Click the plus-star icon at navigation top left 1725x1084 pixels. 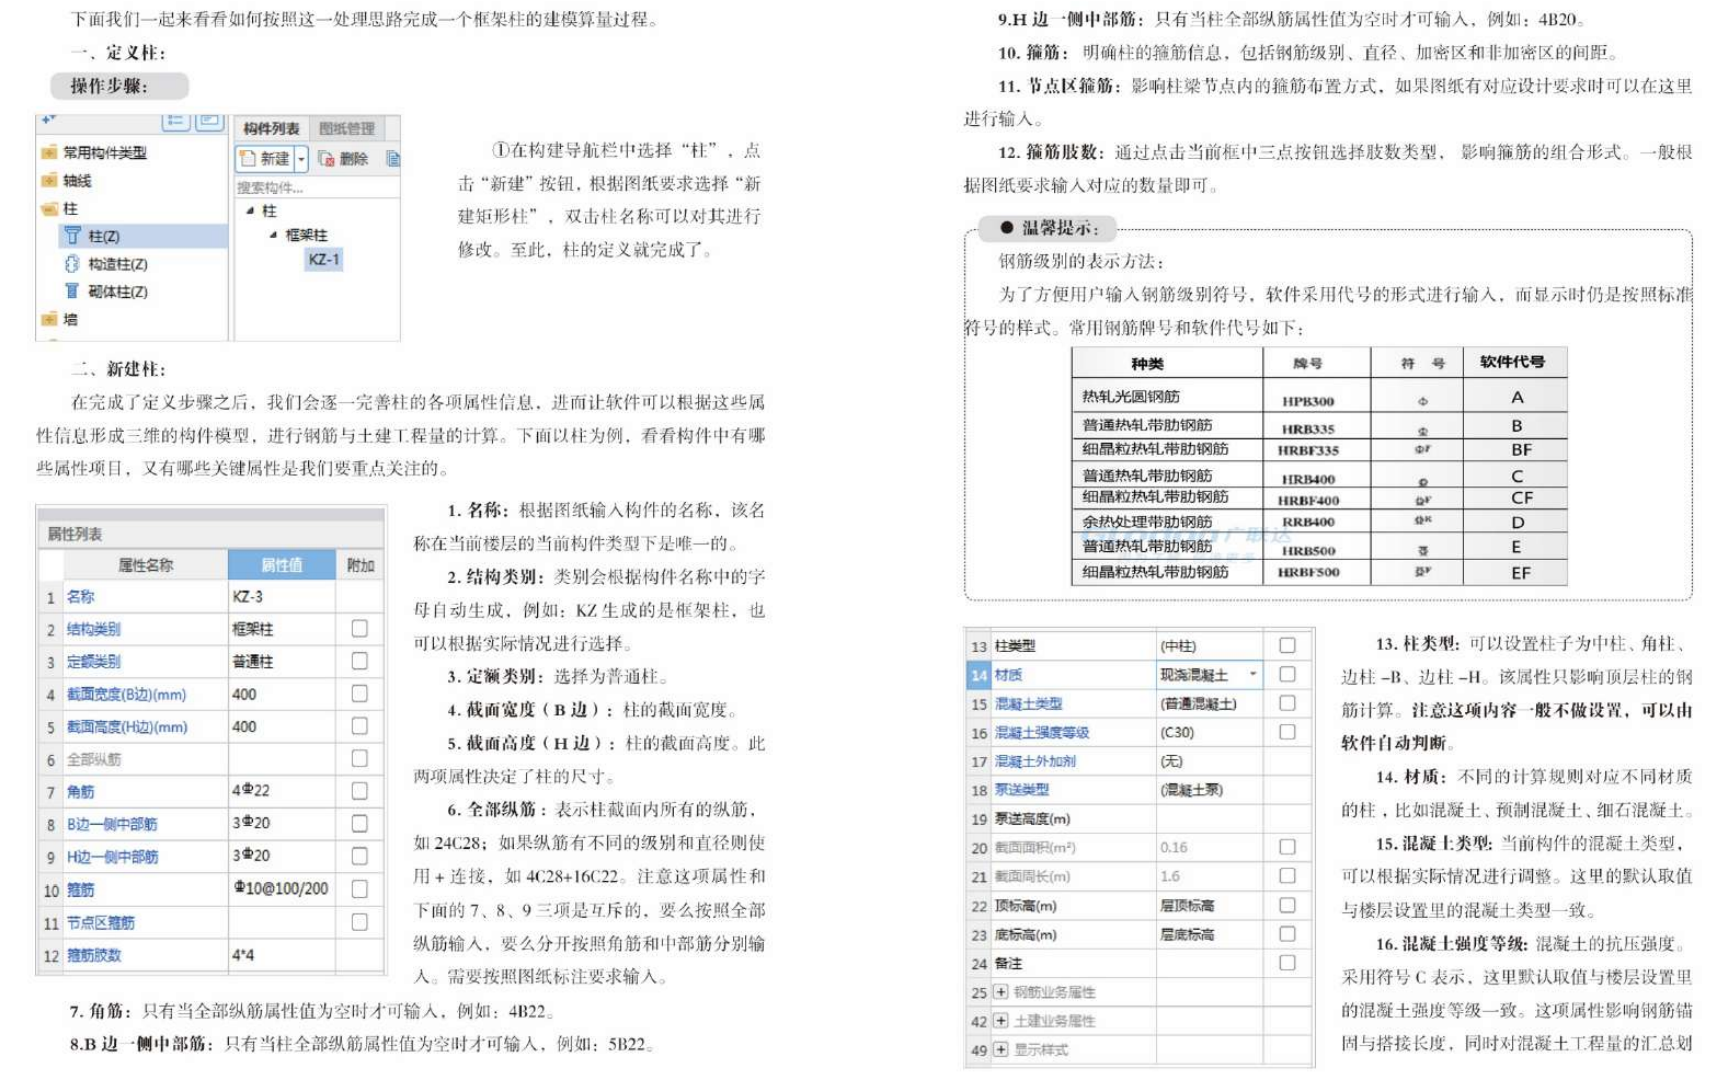(48, 120)
